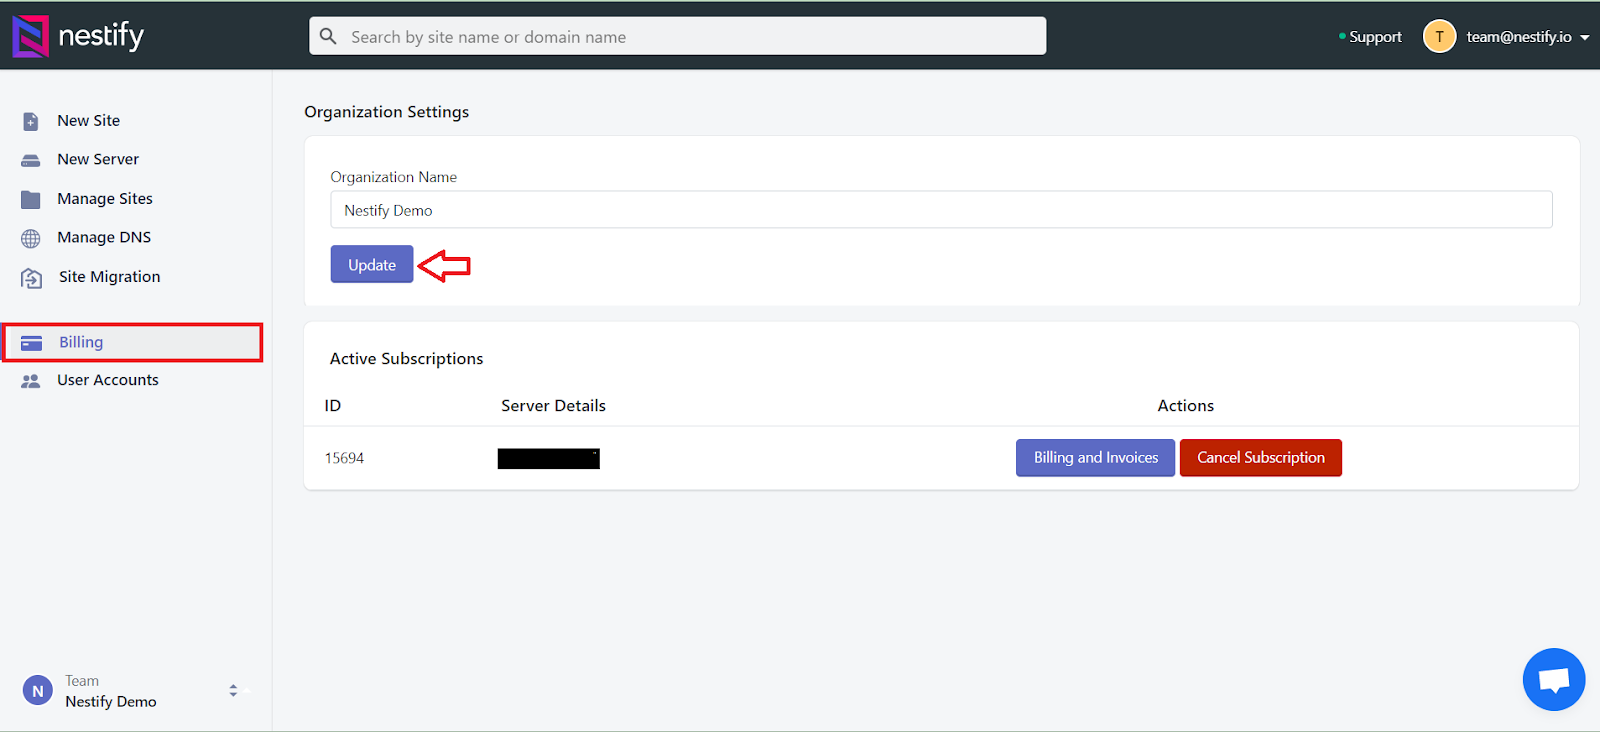Image resolution: width=1600 pixels, height=732 pixels.
Task: Click the Organization Settings heading
Action: point(386,112)
